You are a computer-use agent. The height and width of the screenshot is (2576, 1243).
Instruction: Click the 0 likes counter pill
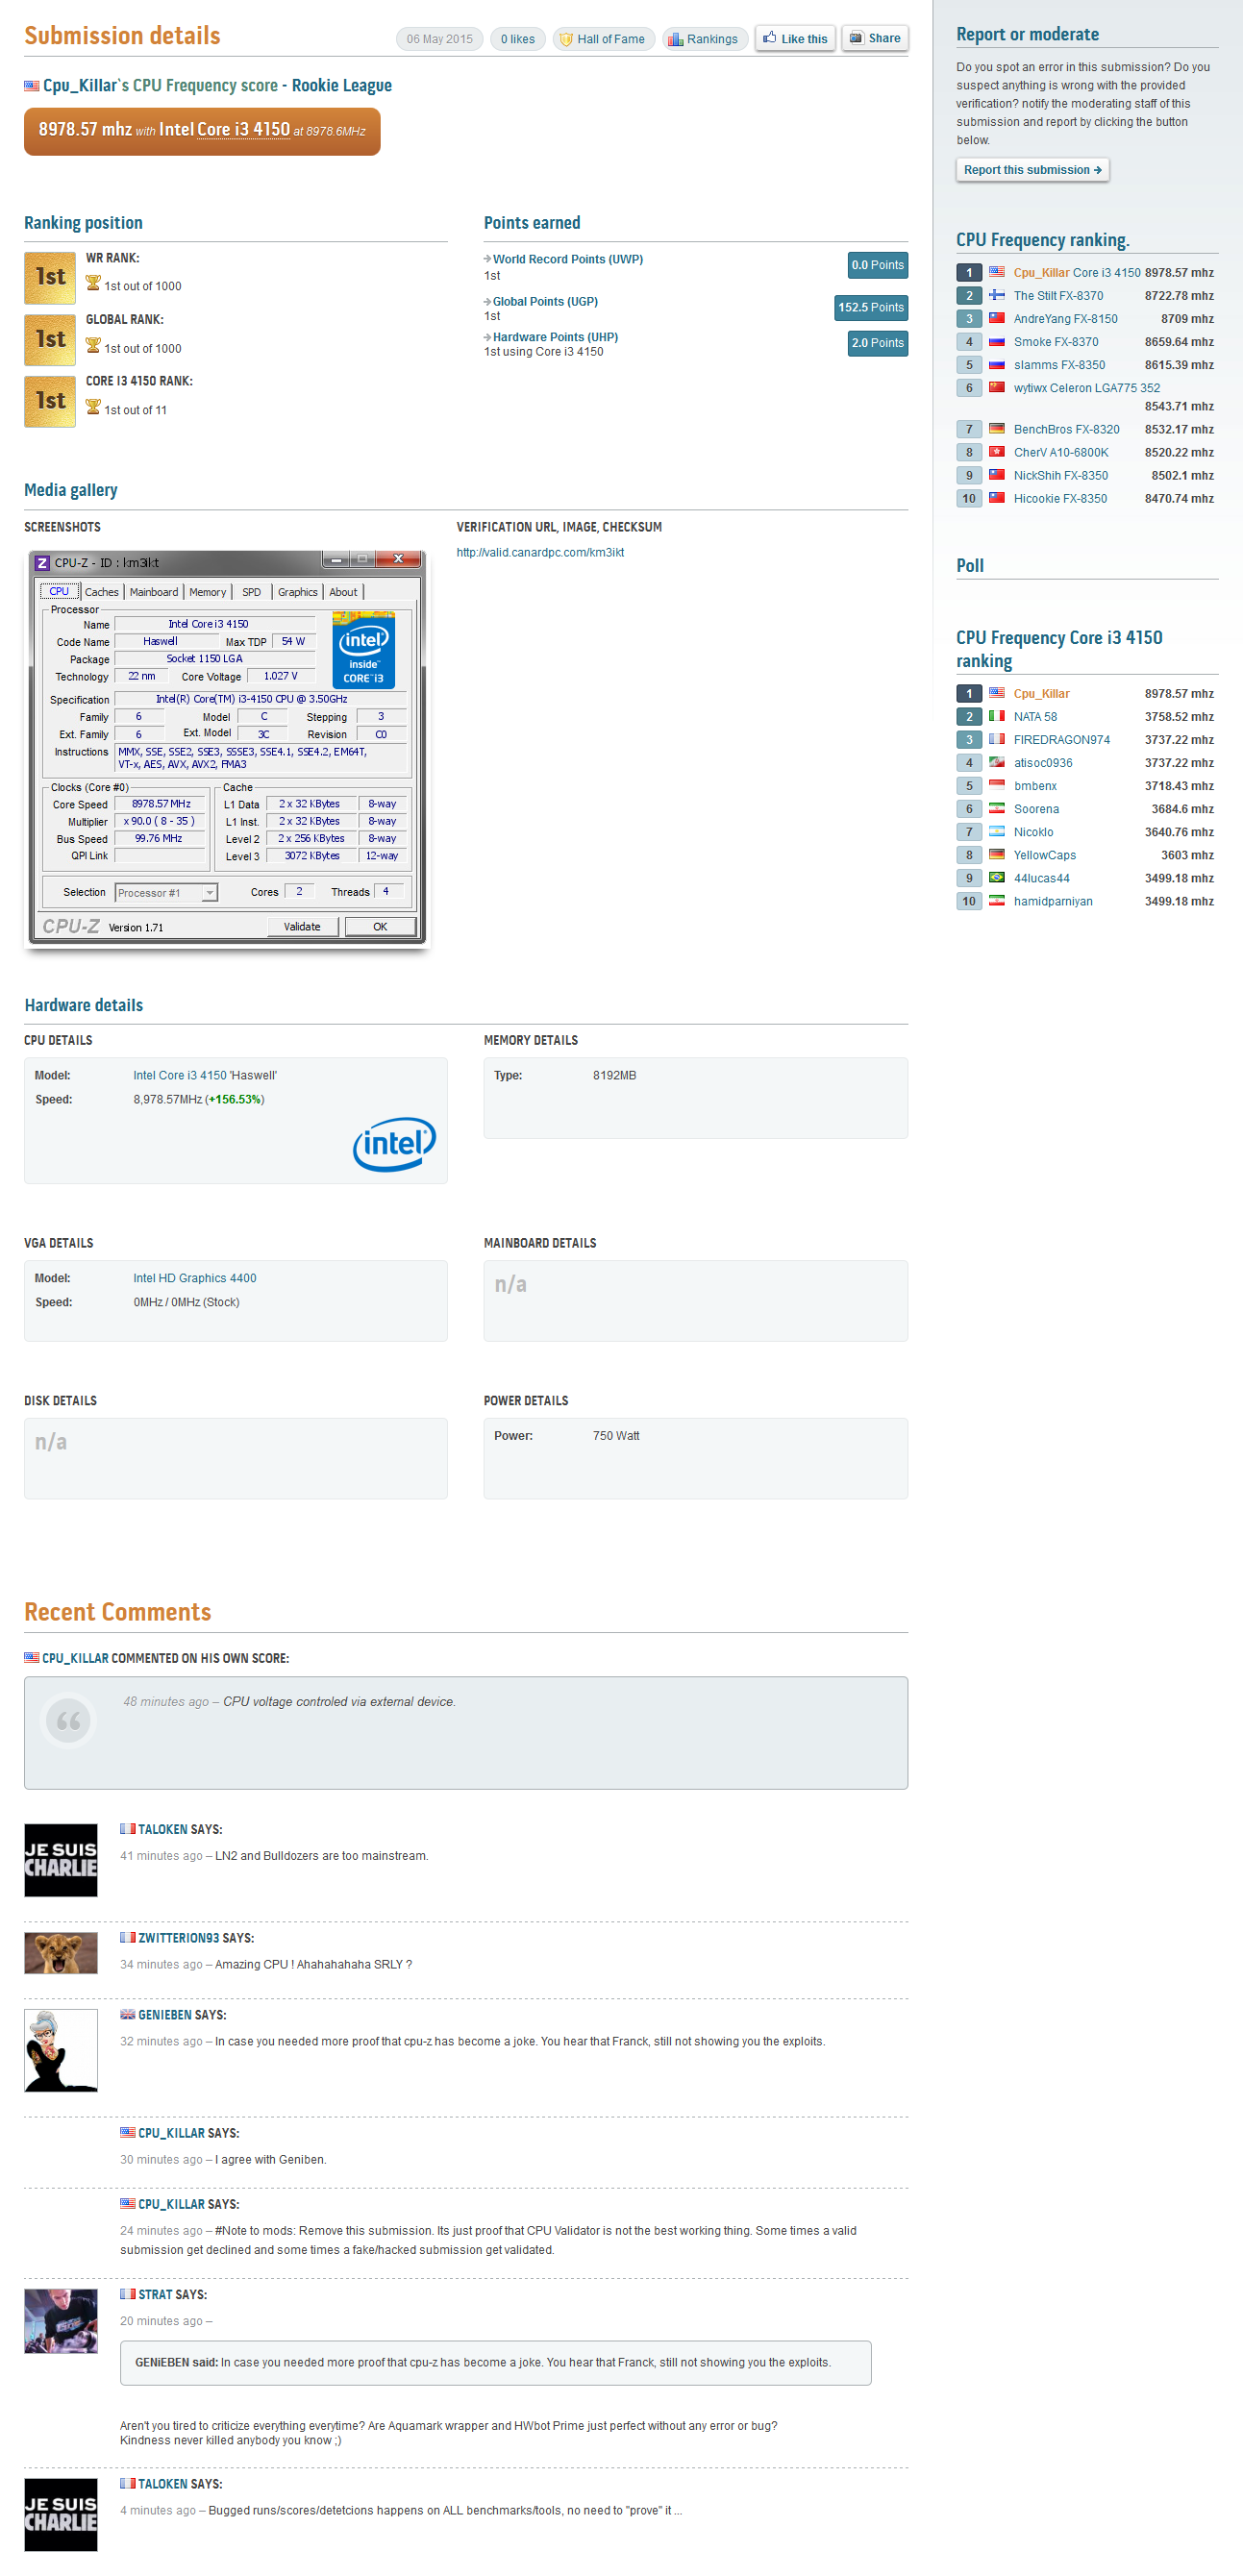tap(518, 40)
